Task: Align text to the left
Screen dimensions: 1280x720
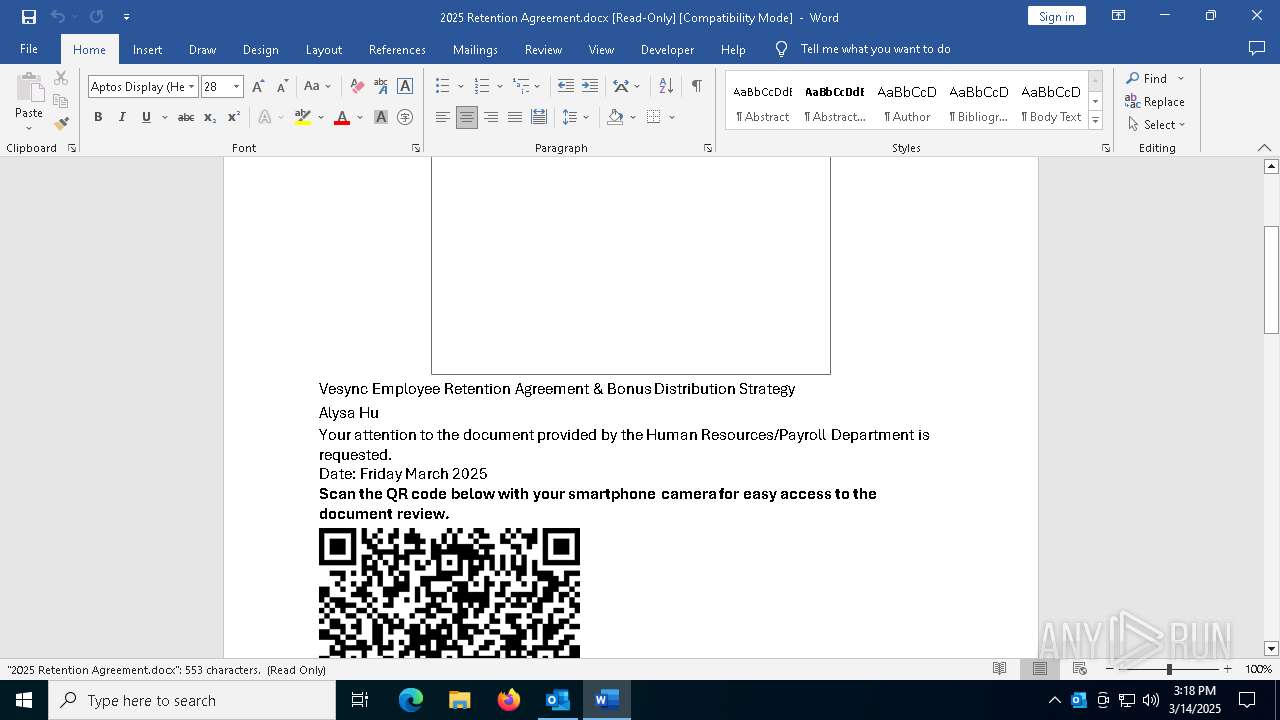Action: 443,117
